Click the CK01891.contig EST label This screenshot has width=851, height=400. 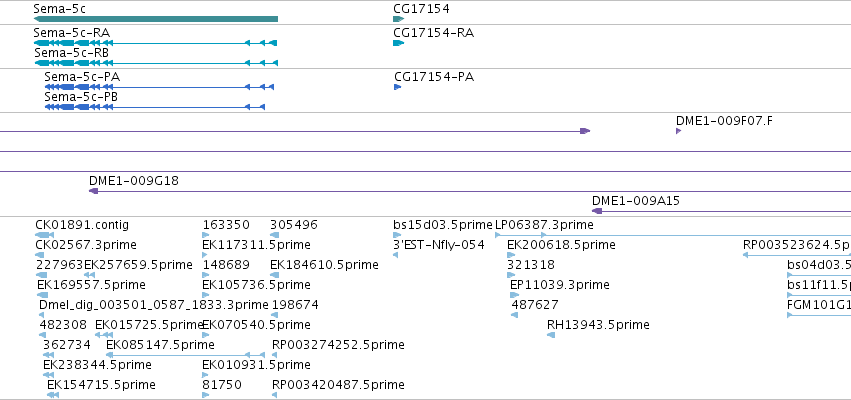[82, 225]
